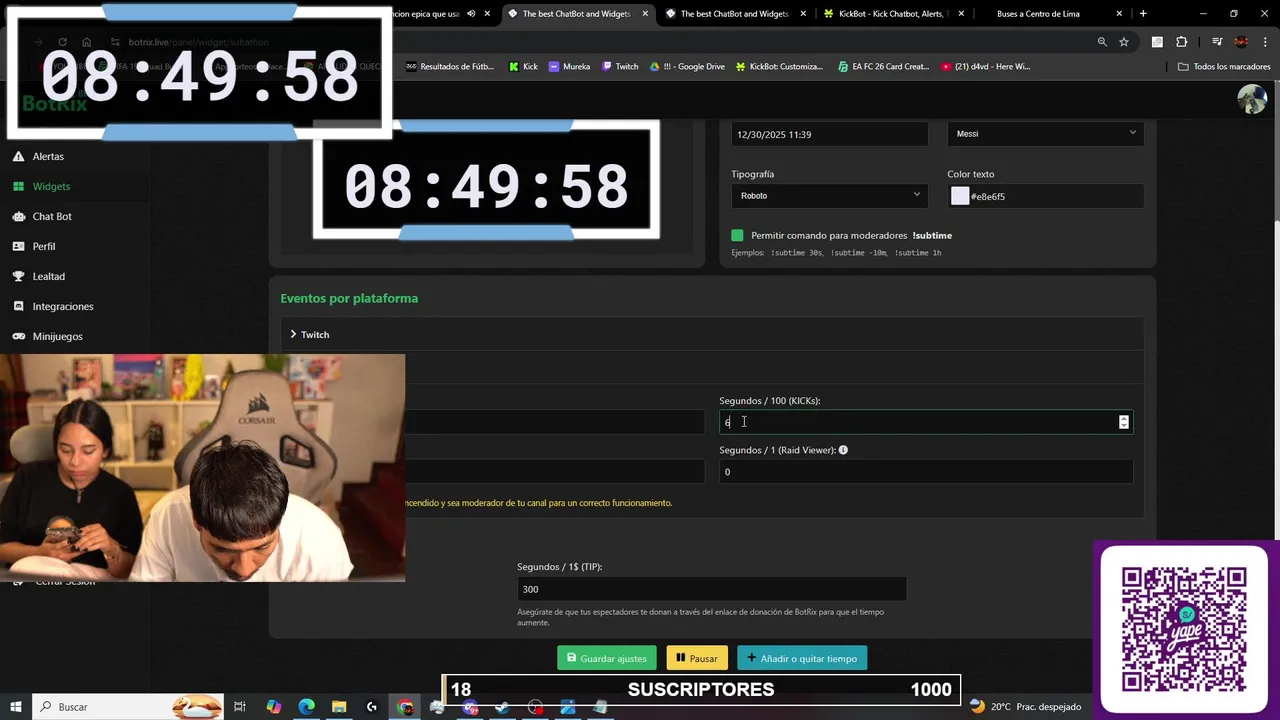Screen dimensions: 1280x720
Task: Open the Alertas sidebar section
Action: pos(48,156)
